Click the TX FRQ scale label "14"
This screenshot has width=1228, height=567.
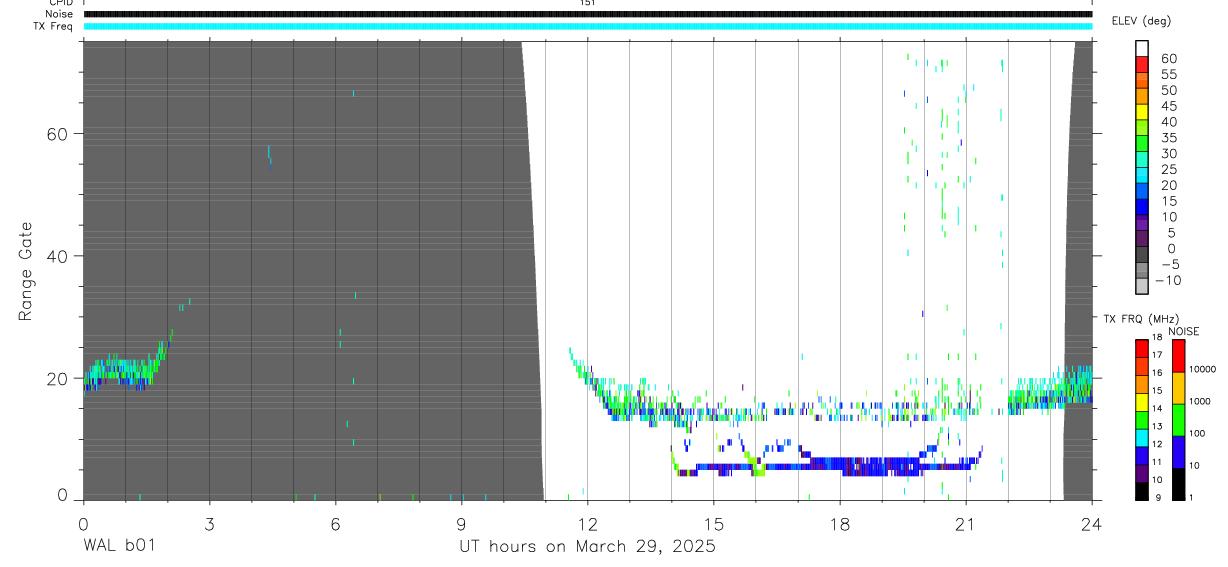point(1157,408)
